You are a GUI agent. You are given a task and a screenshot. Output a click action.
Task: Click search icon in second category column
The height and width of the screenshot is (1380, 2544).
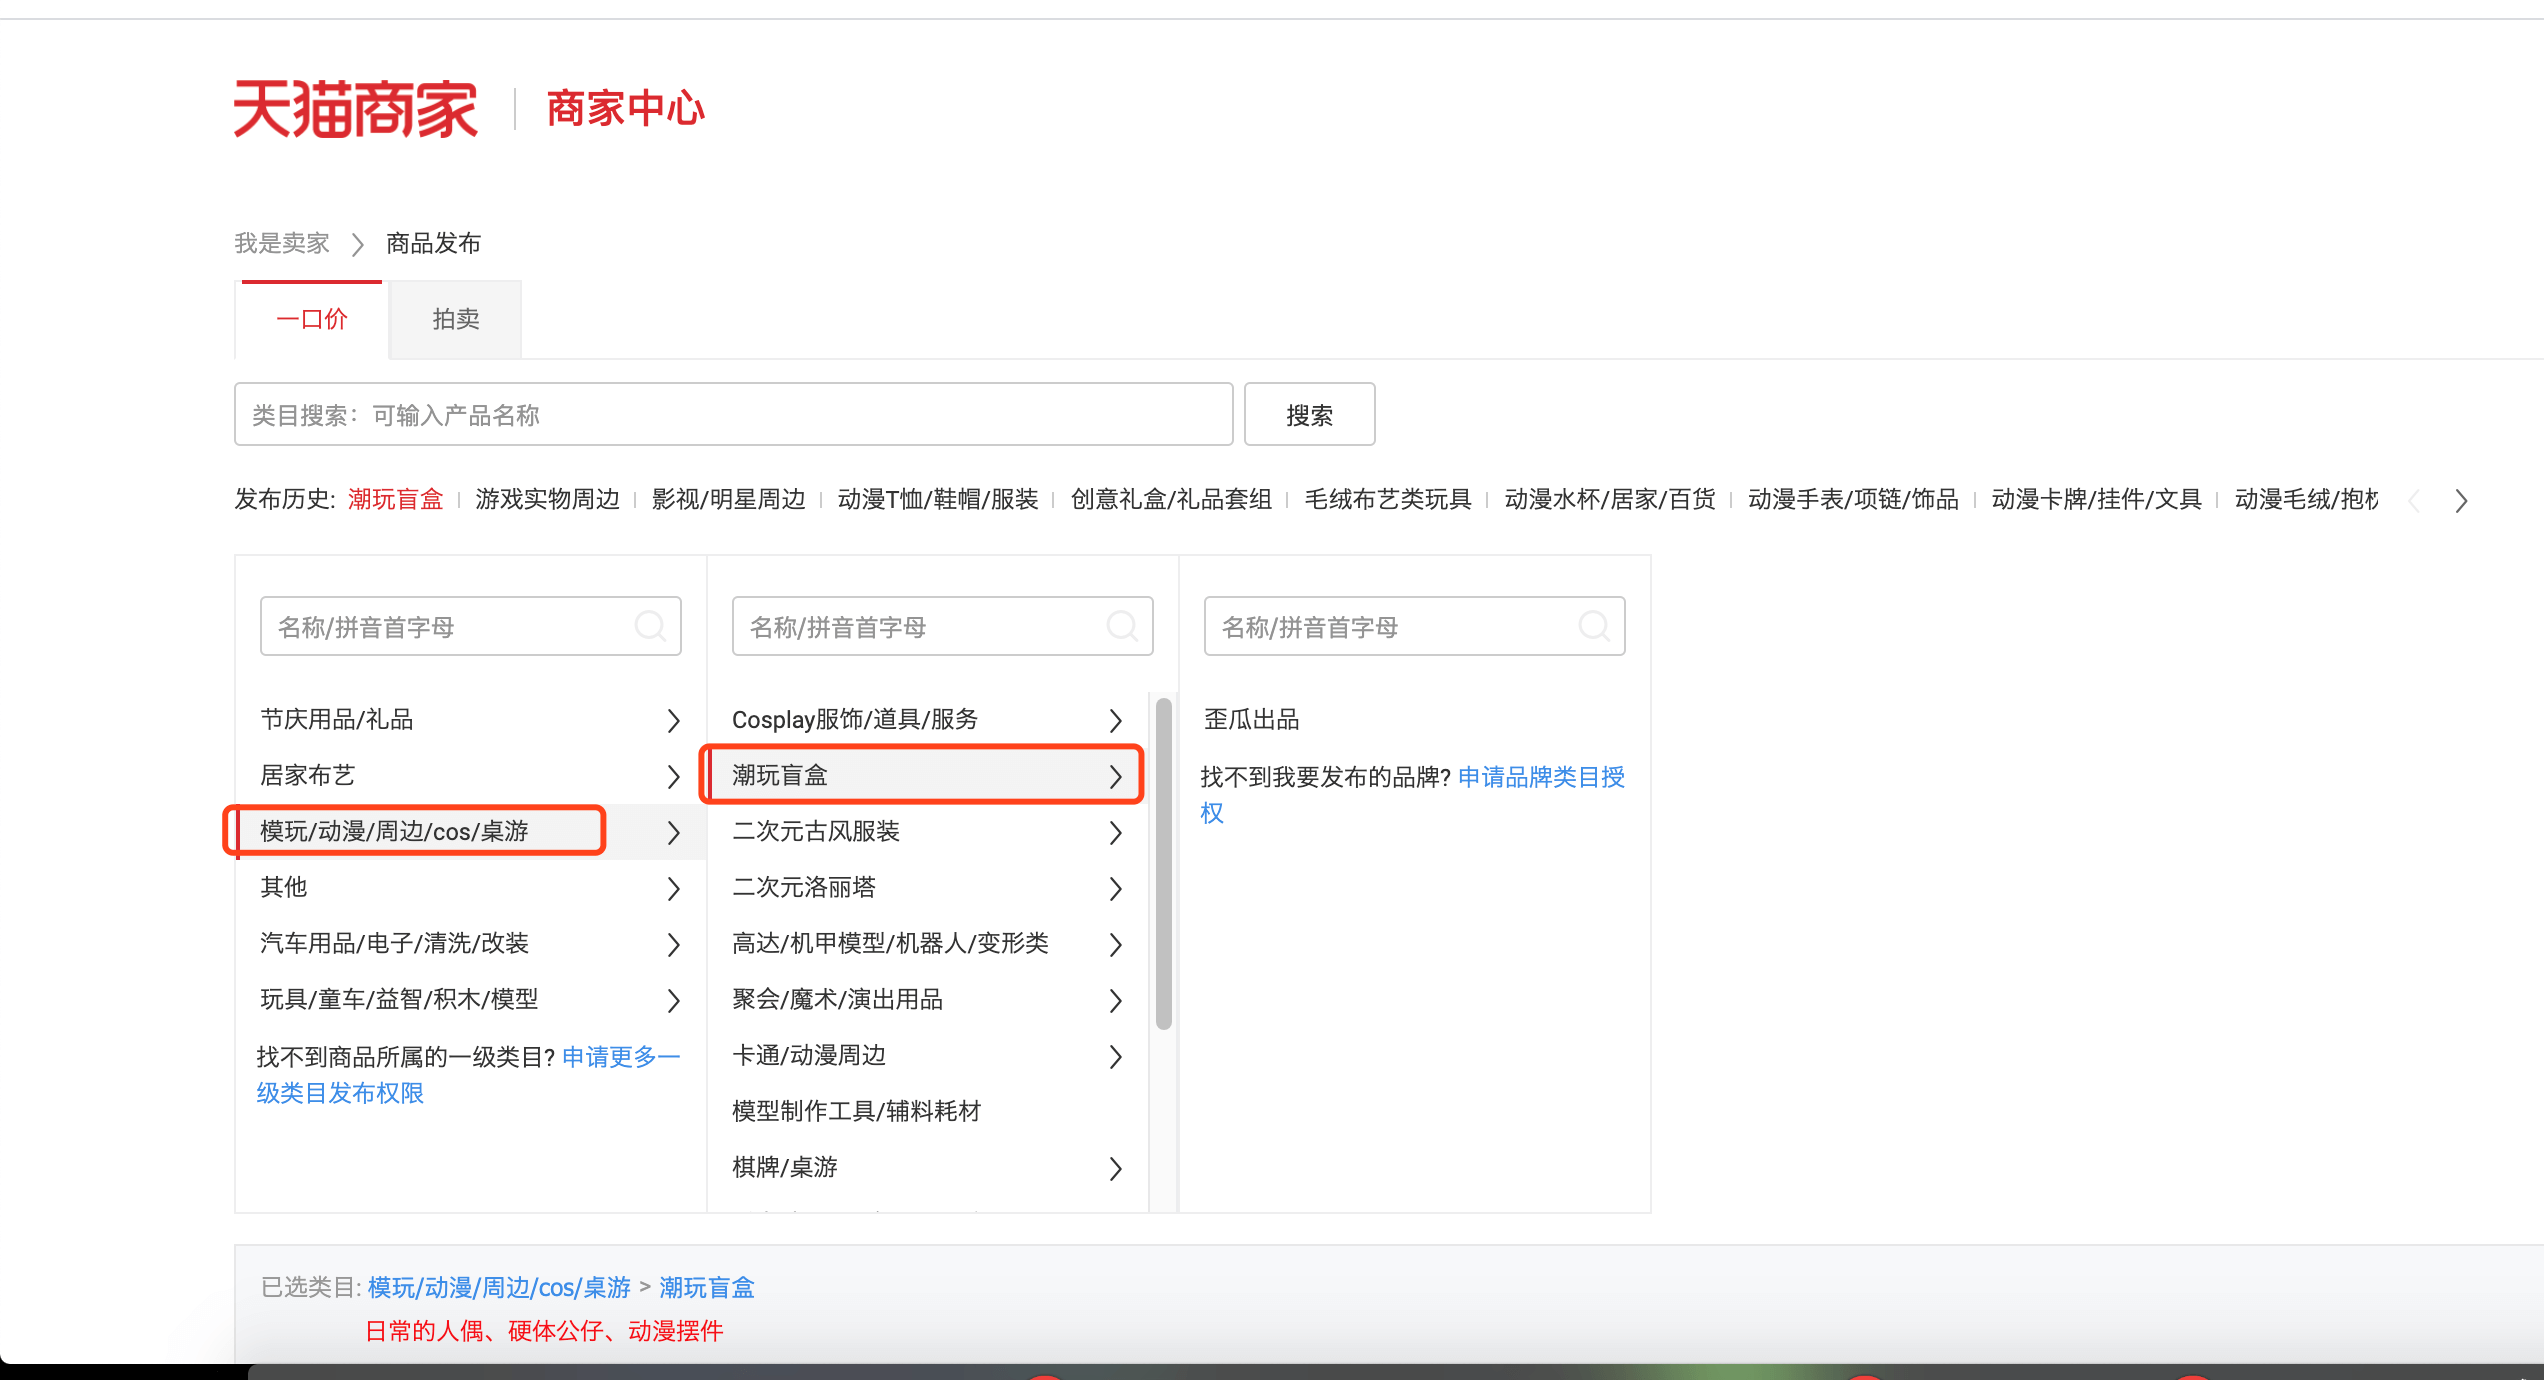point(1122,627)
